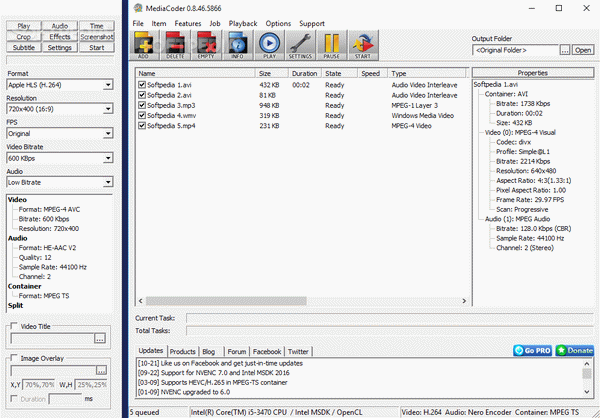Click the updates log scroll-down arrow
This screenshot has width=600, height=418.
(x=587, y=392)
